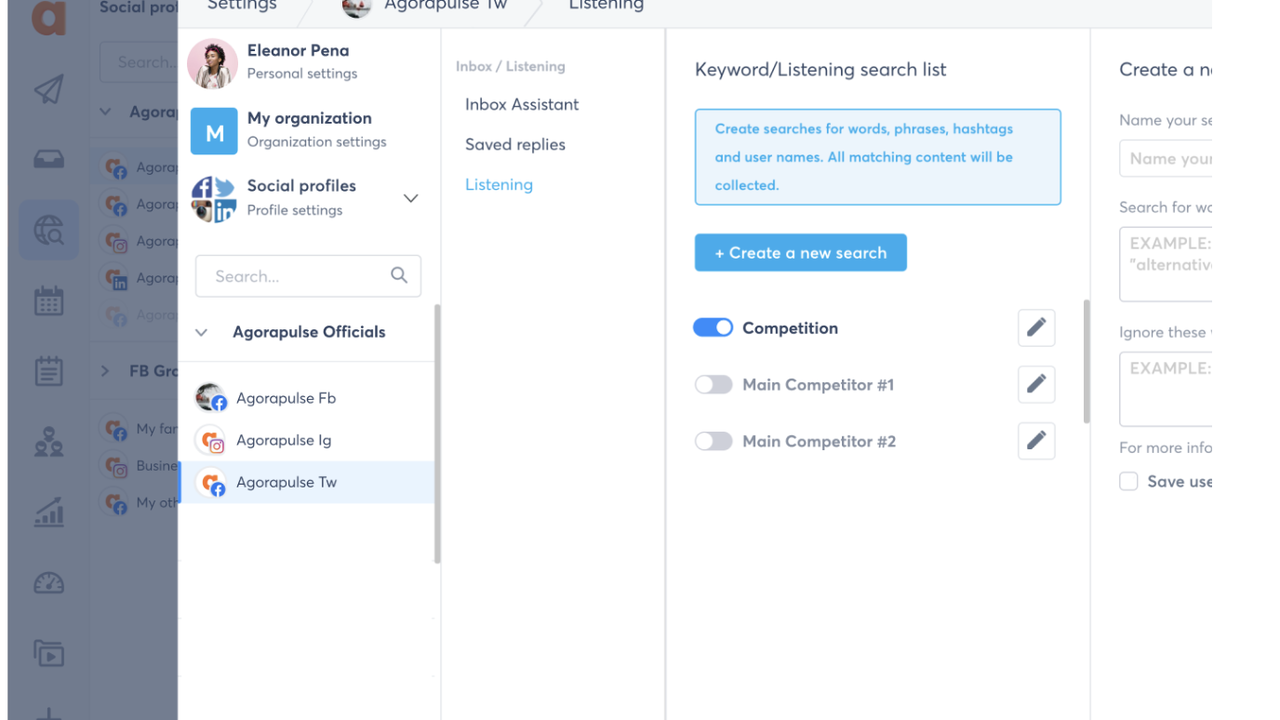Click the bar chart reports icon
The image size is (1280, 720).
pyautogui.click(x=48, y=513)
